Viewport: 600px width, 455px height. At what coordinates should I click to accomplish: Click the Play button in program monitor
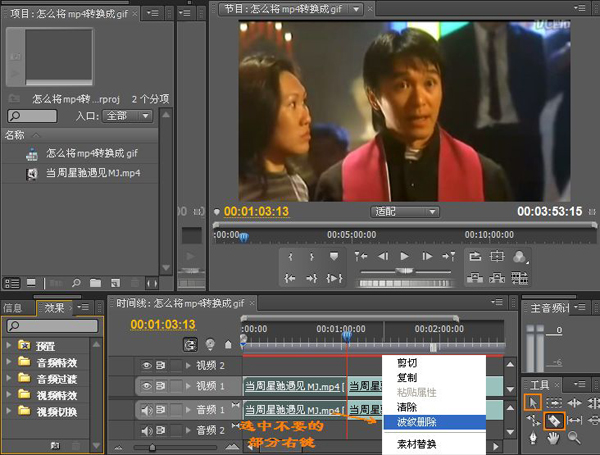(404, 256)
